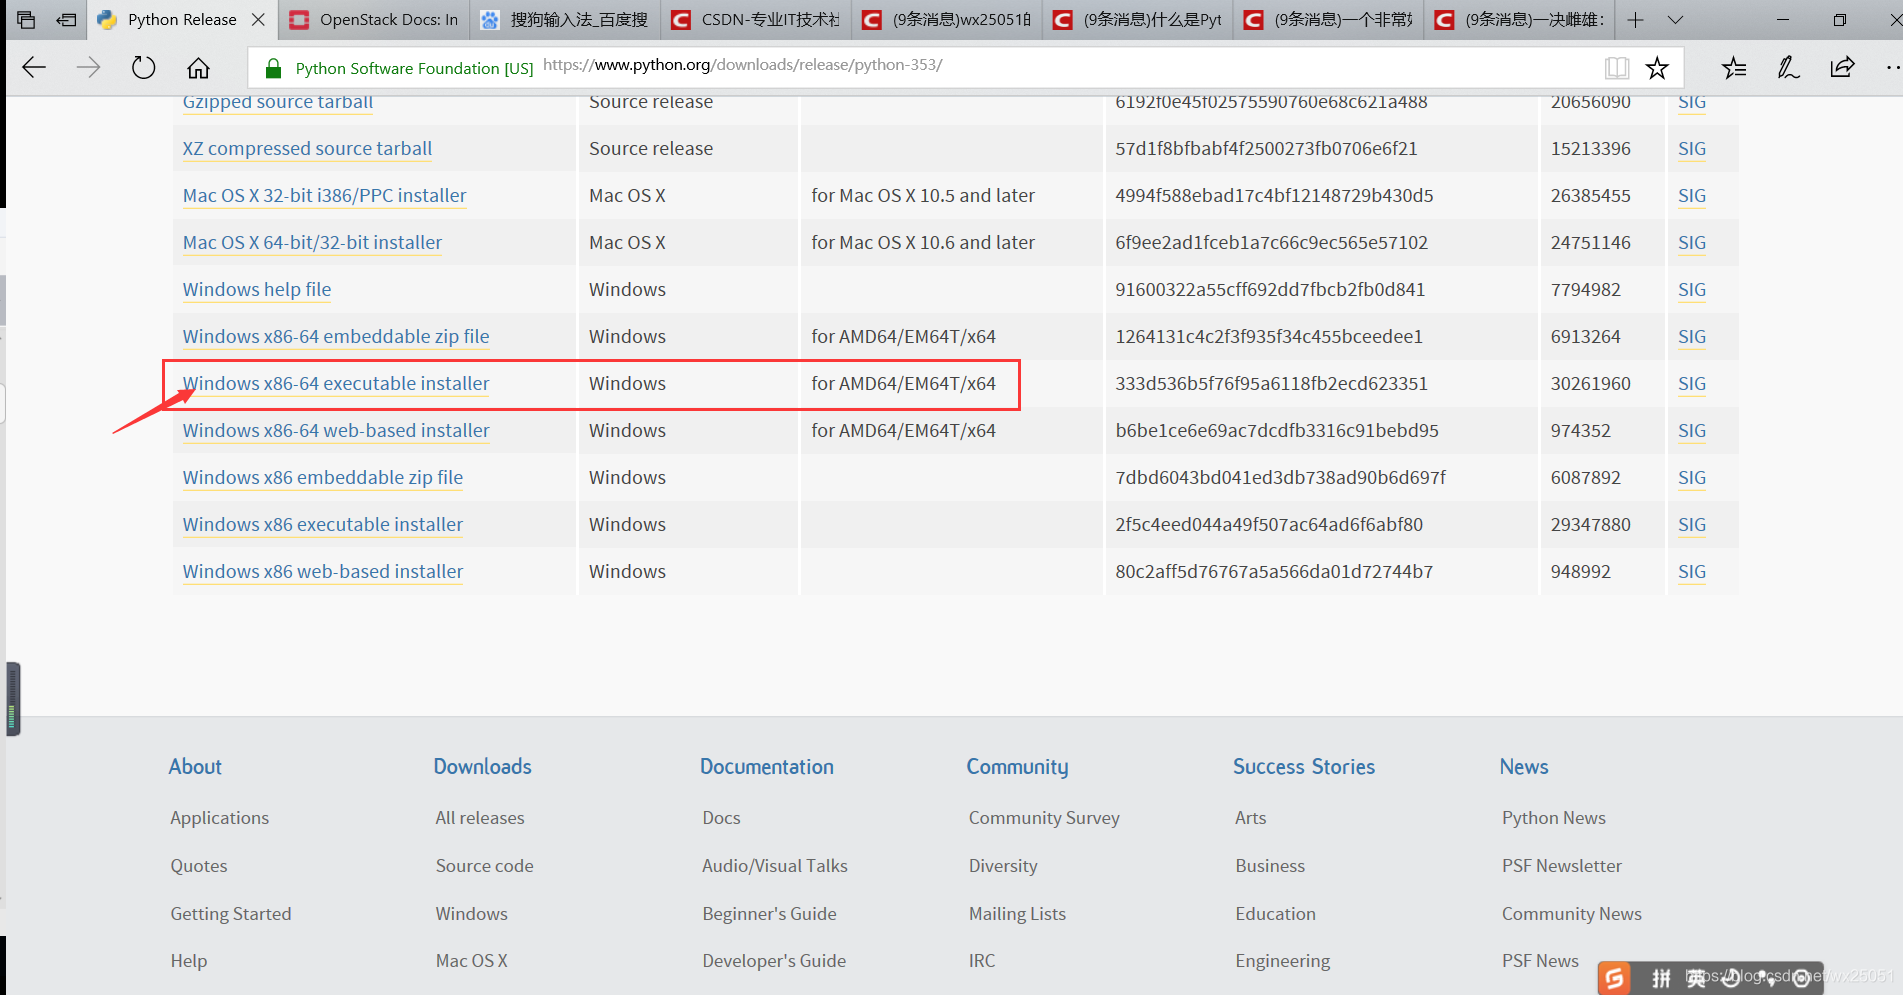Download Mac OS X 64-bit/32-bit installer

tap(312, 243)
